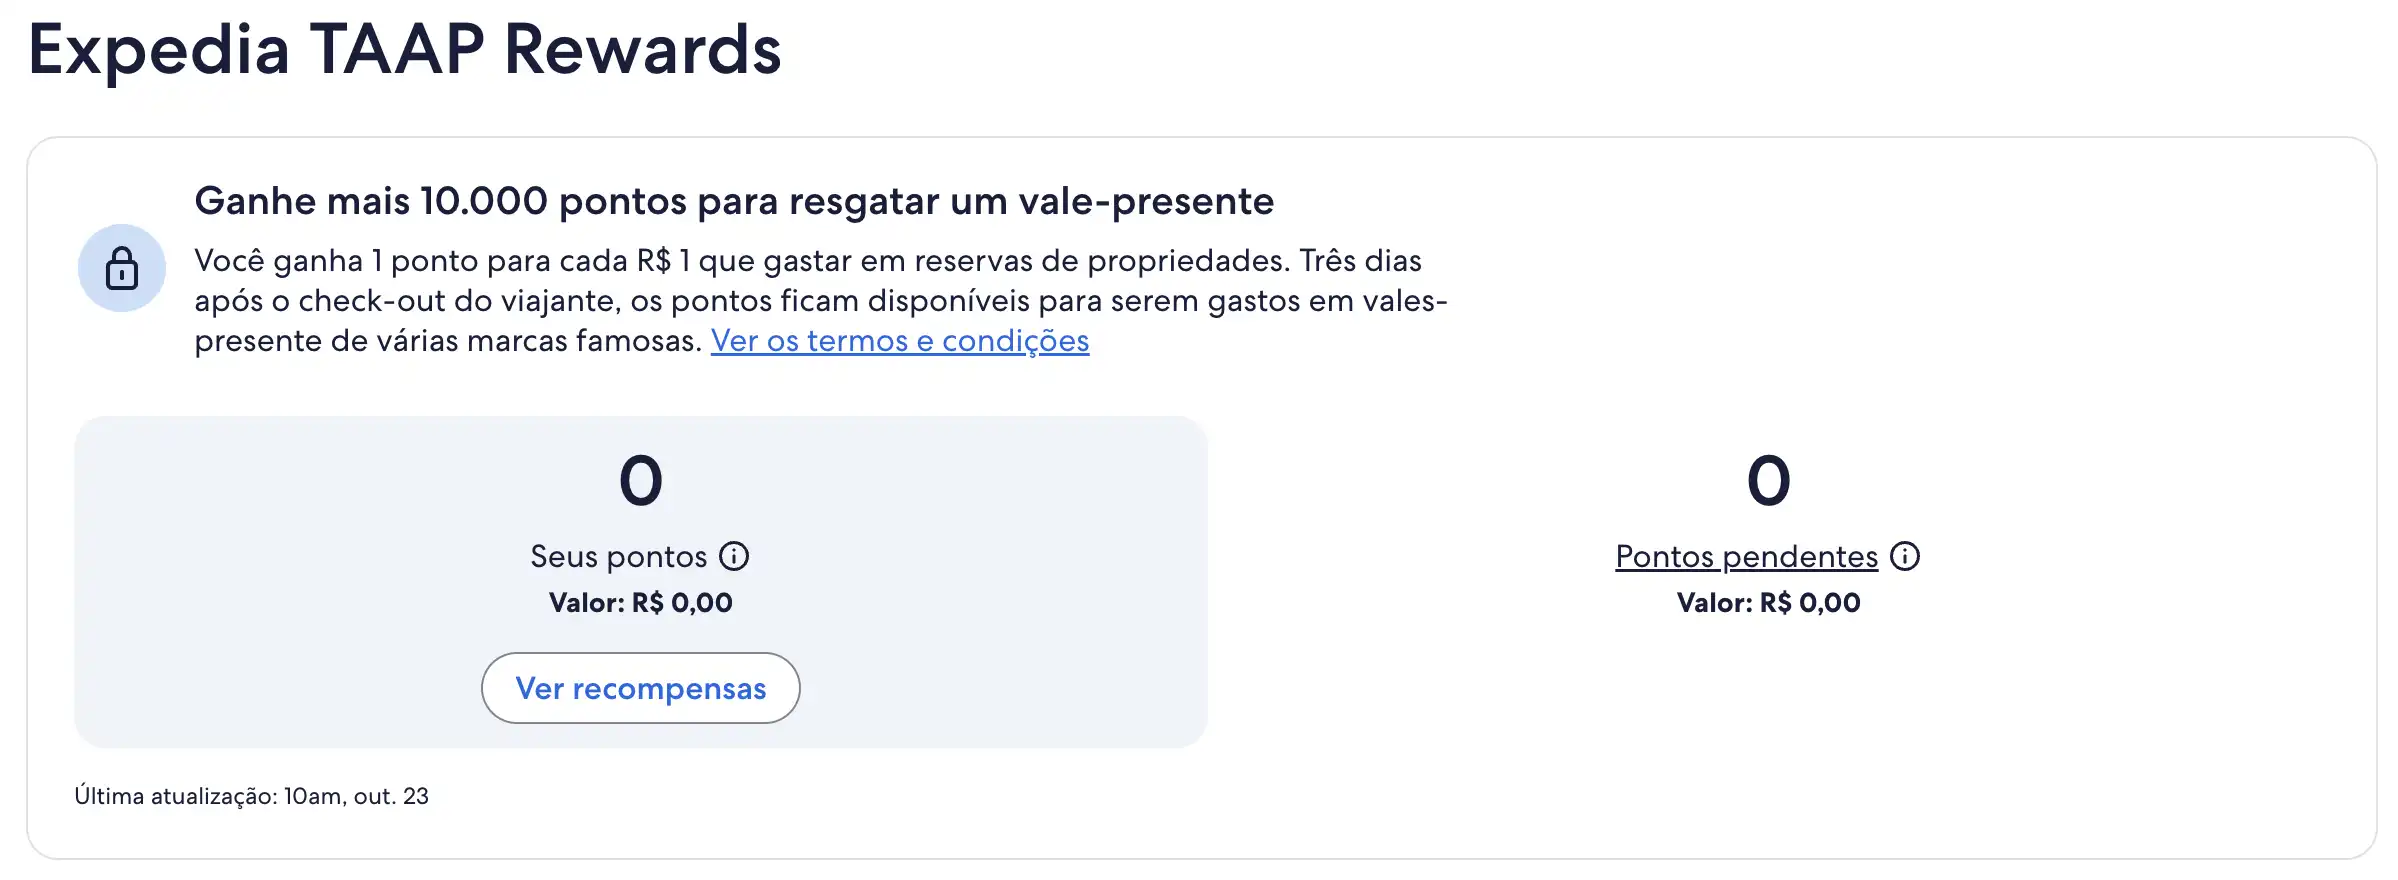Image resolution: width=2398 pixels, height=880 pixels.
Task: Click the Ganhe mais 10.000 pontos heading
Action: (734, 201)
